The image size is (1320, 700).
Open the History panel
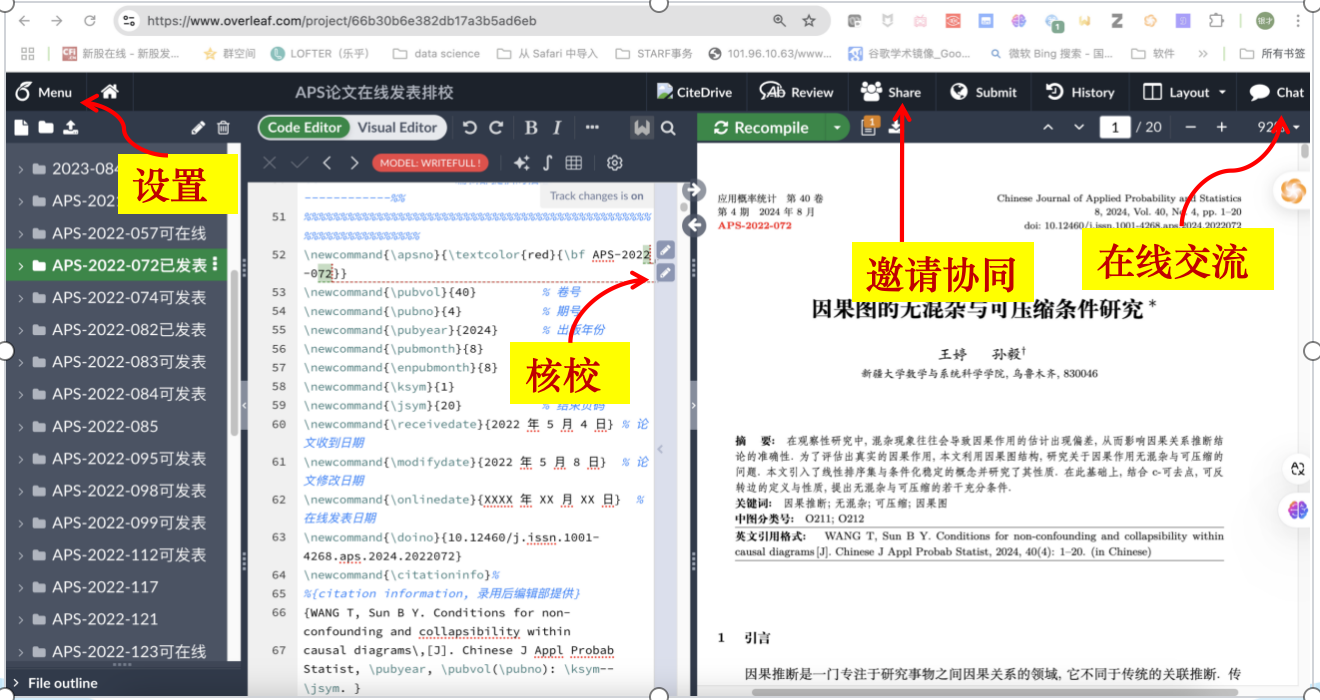pyautogui.click(x=1080, y=92)
